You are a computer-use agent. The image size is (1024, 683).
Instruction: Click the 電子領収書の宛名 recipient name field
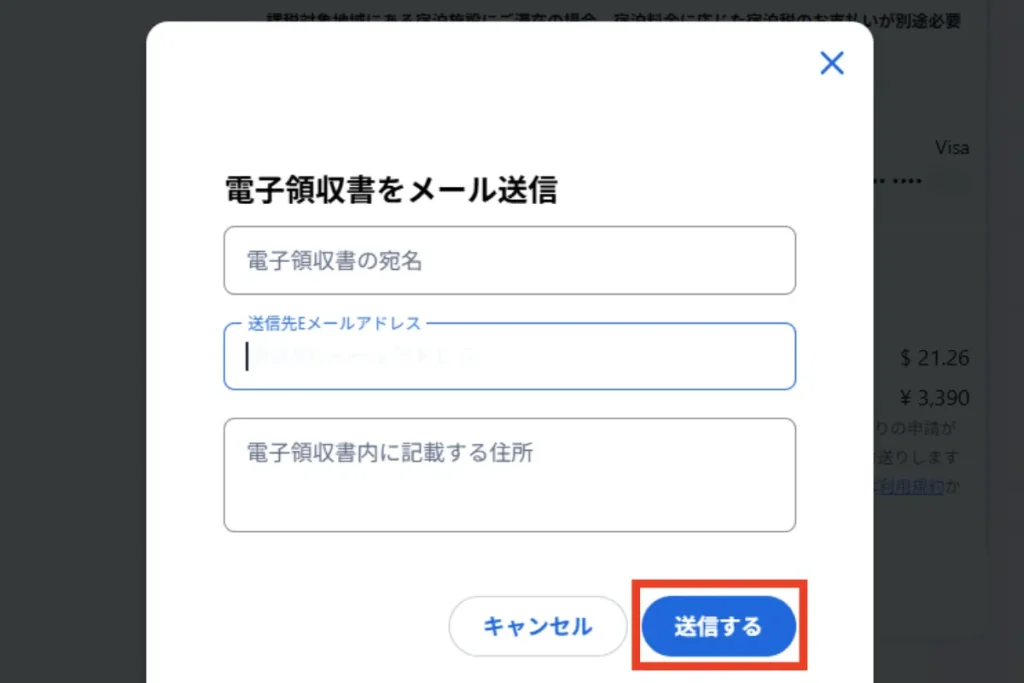(x=510, y=260)
